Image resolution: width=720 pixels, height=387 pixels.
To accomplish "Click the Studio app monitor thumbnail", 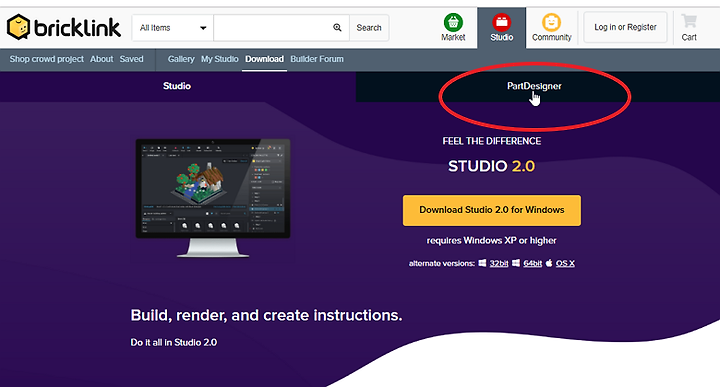I will (x=213, y=197).
